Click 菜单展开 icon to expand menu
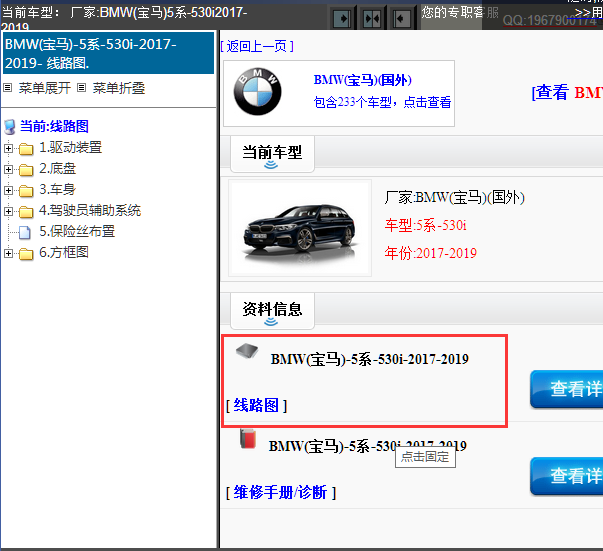The image size is (603, 551). 7,88
